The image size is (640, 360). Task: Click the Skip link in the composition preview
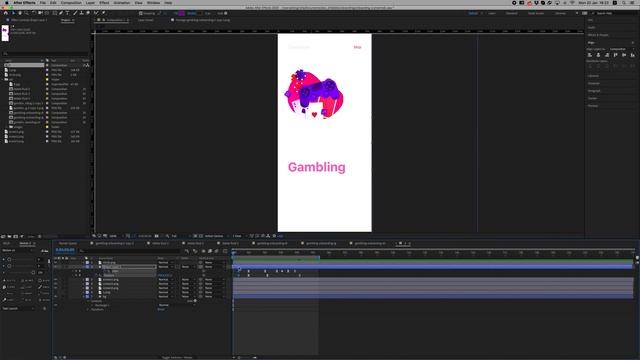357,47
